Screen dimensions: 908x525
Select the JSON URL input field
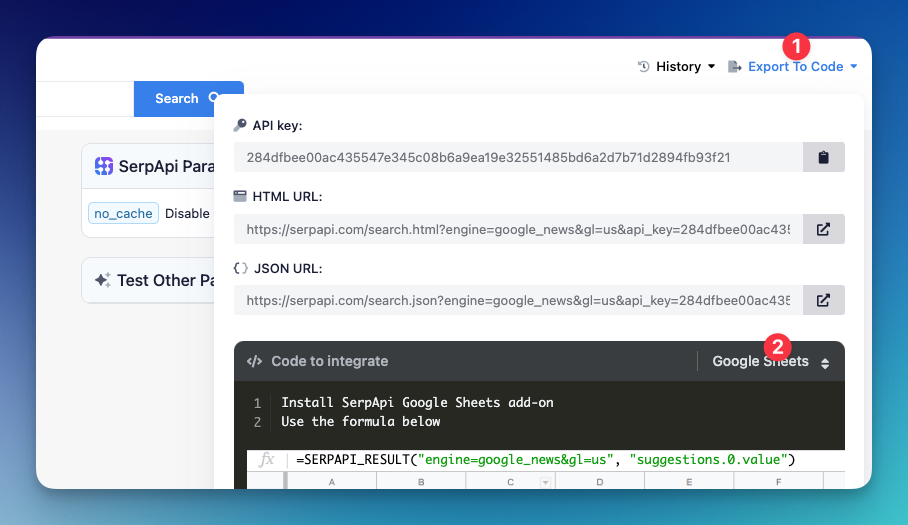click(518, 300)
